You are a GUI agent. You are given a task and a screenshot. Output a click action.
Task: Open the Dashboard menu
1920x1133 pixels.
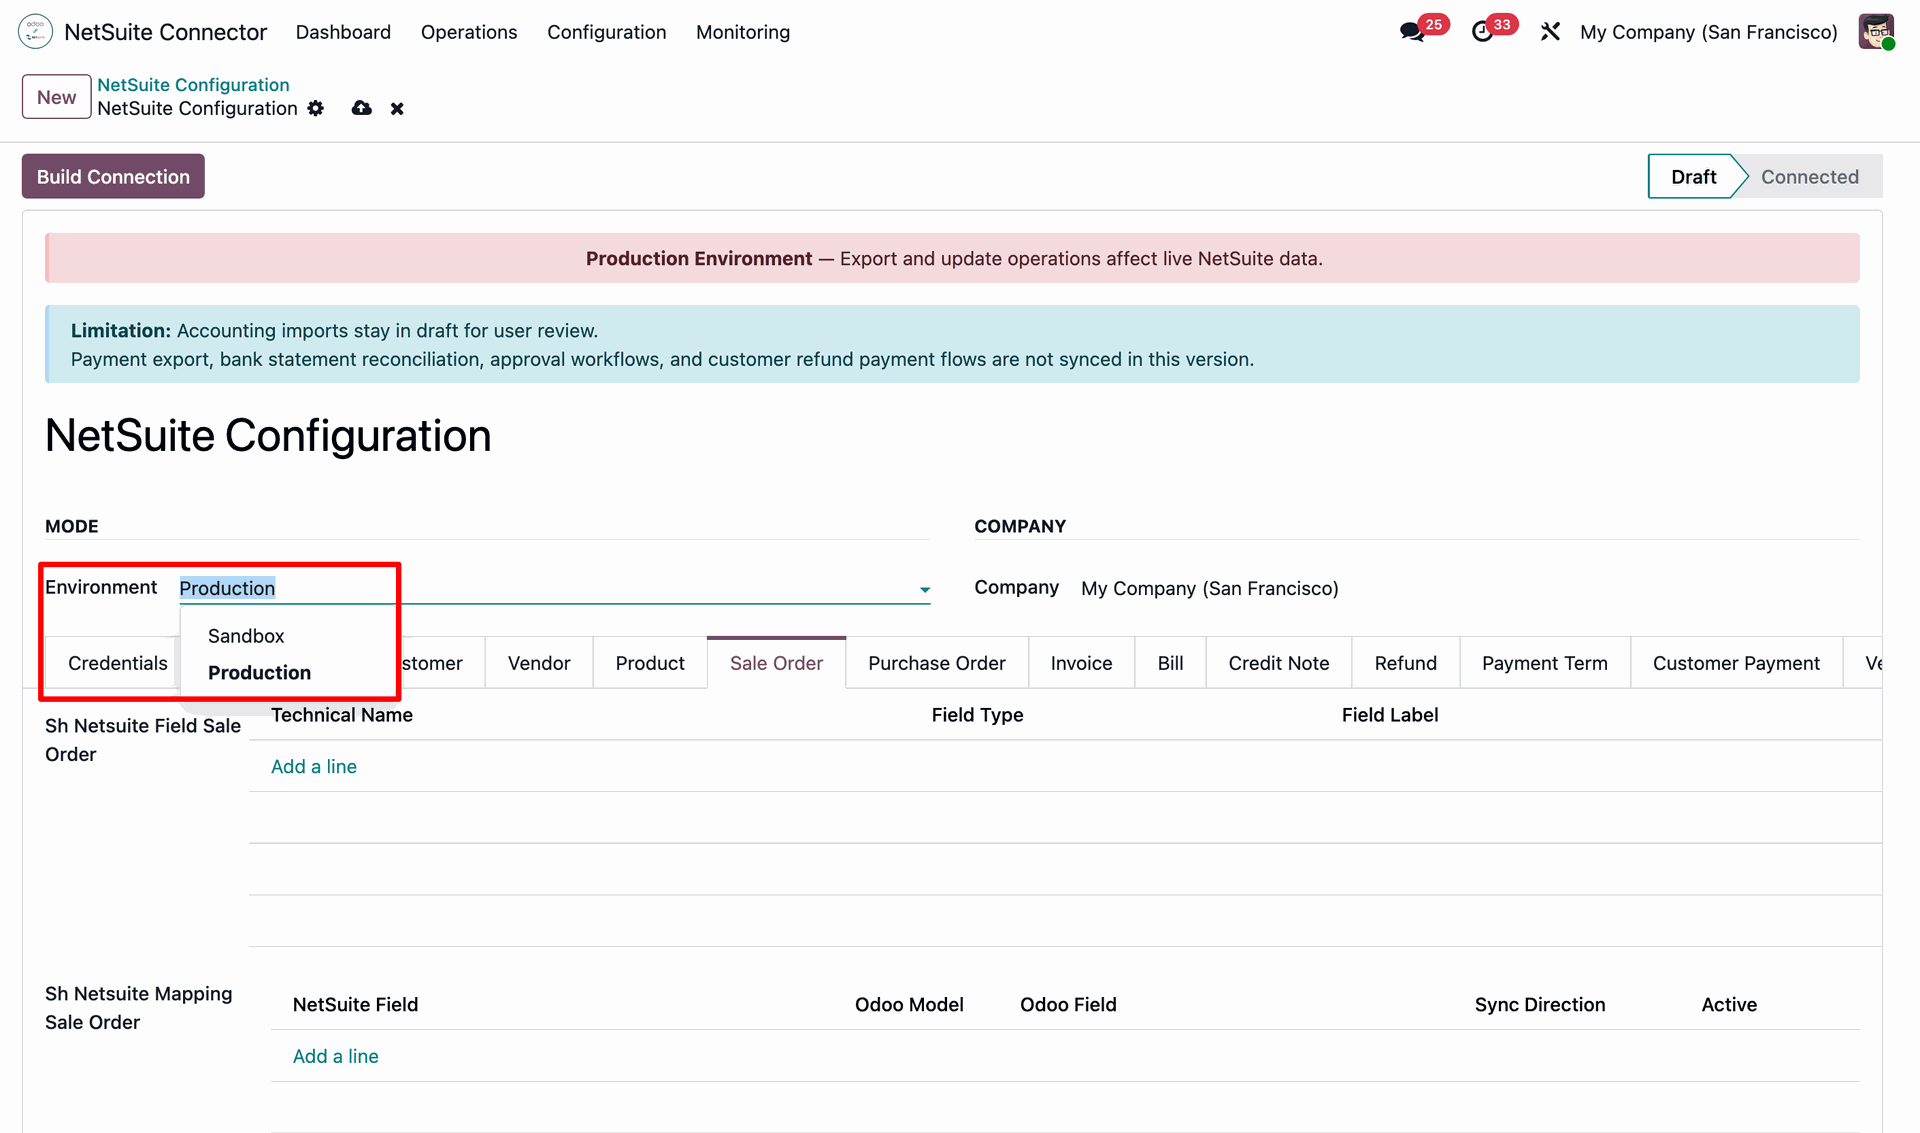pos(343,32)
